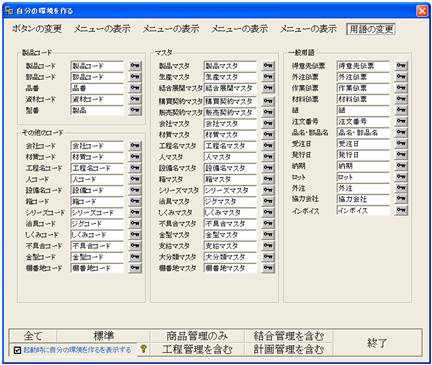
Task: Click the key icon in the 品番 row
Action: tap(135, 88)
